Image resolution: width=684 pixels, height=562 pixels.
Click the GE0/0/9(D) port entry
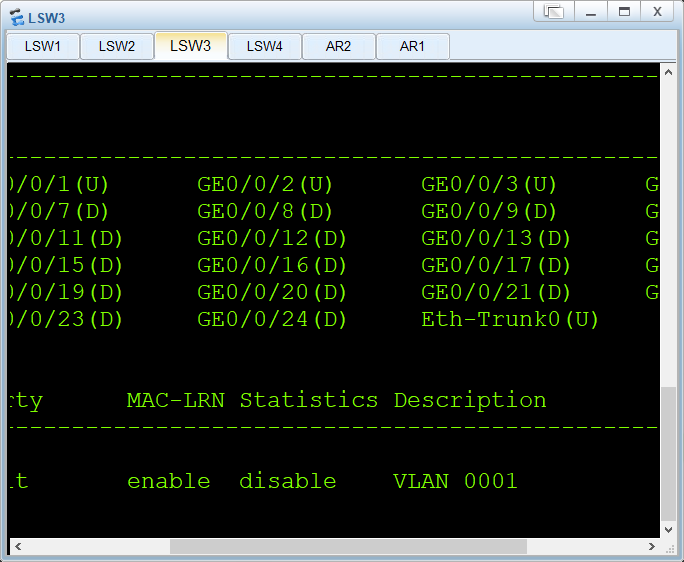click(x=489, y=212)
